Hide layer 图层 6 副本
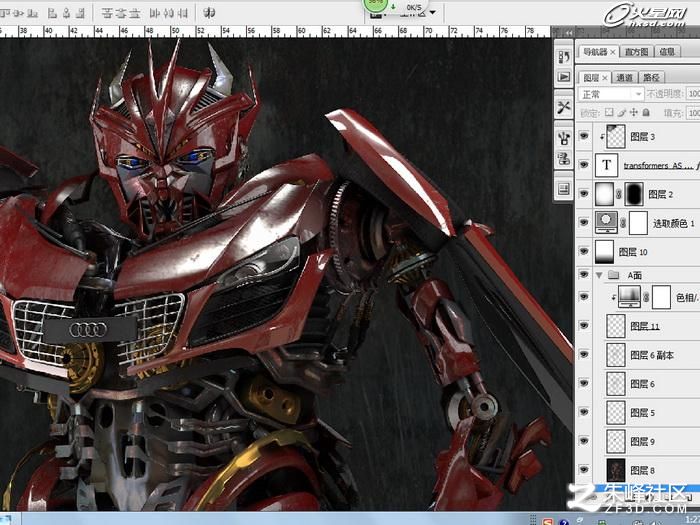The image size is (700, 525). [x=584, y=354]
